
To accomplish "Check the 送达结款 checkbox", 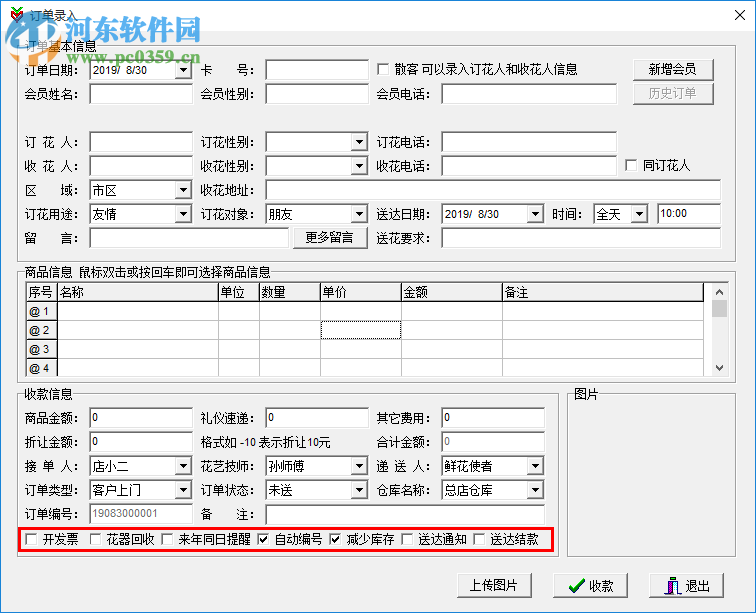I will pyautogui.click(x=479, y=539).
